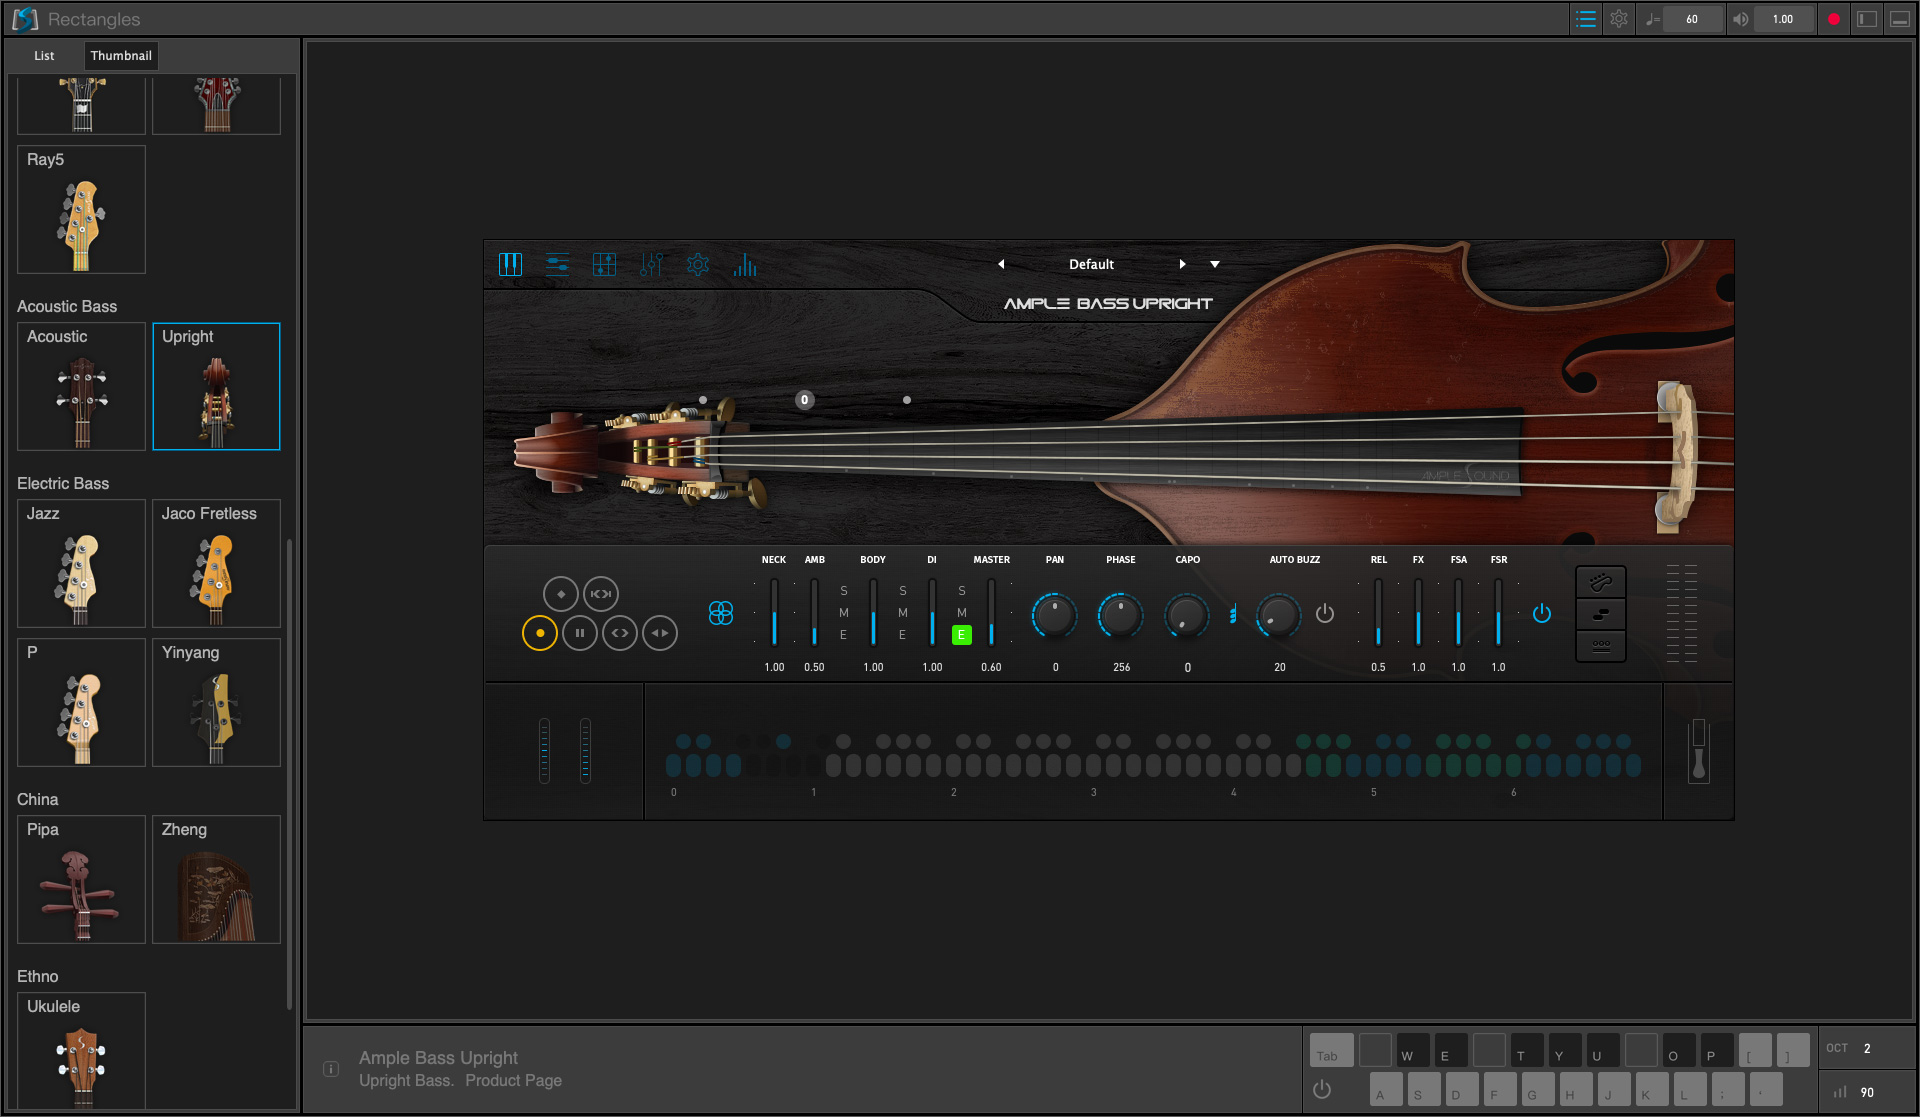Screen dimensions: 1920x1117
Task: Open the Tab player panel icon
Action: 604,264
